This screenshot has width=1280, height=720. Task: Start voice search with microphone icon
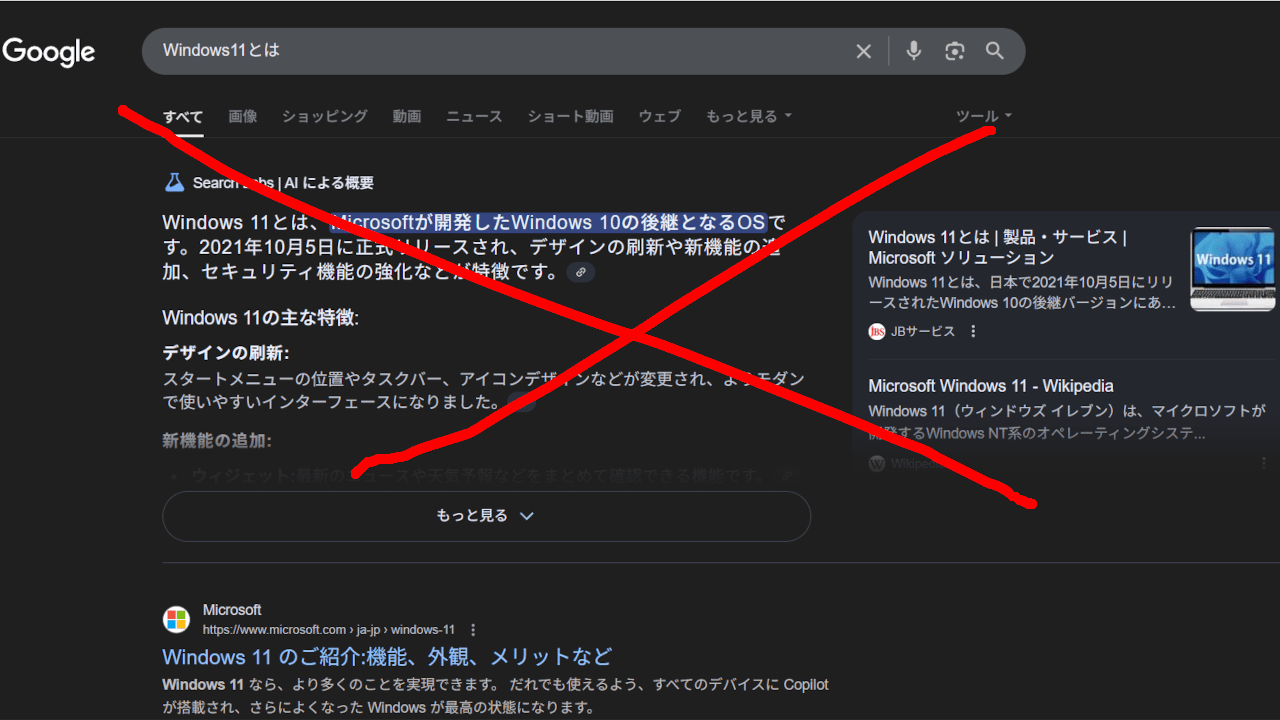[913, 51]
